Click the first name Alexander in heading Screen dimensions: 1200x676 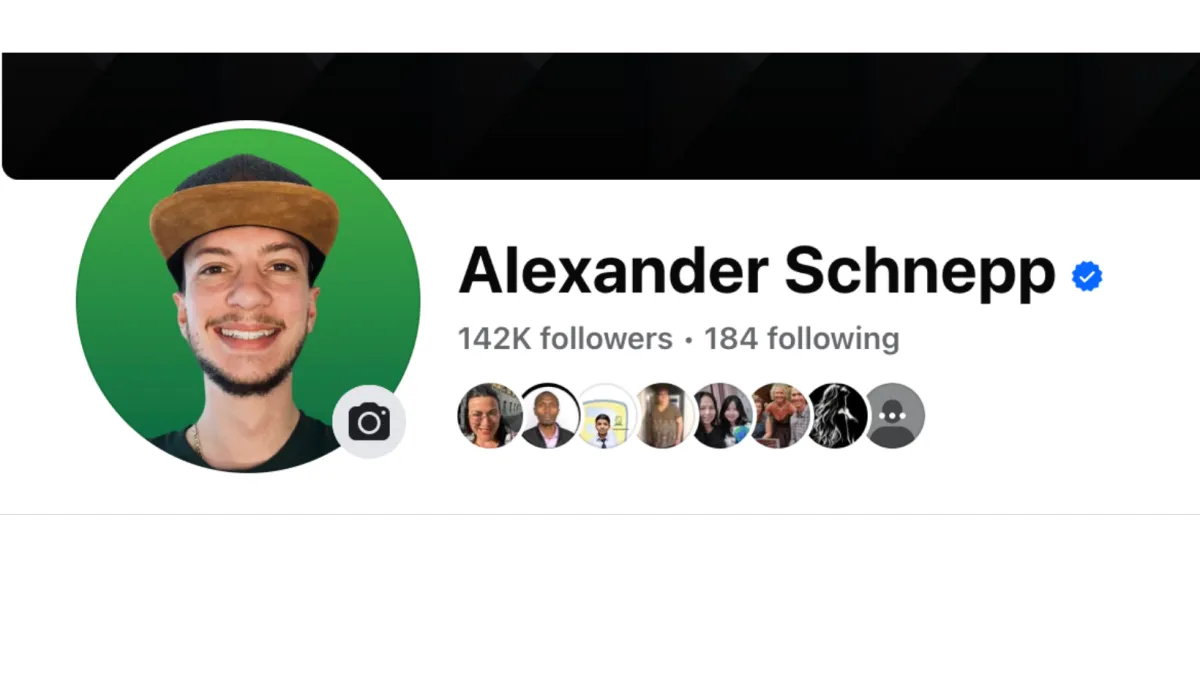pyautogui.click(x=613, y=272)
